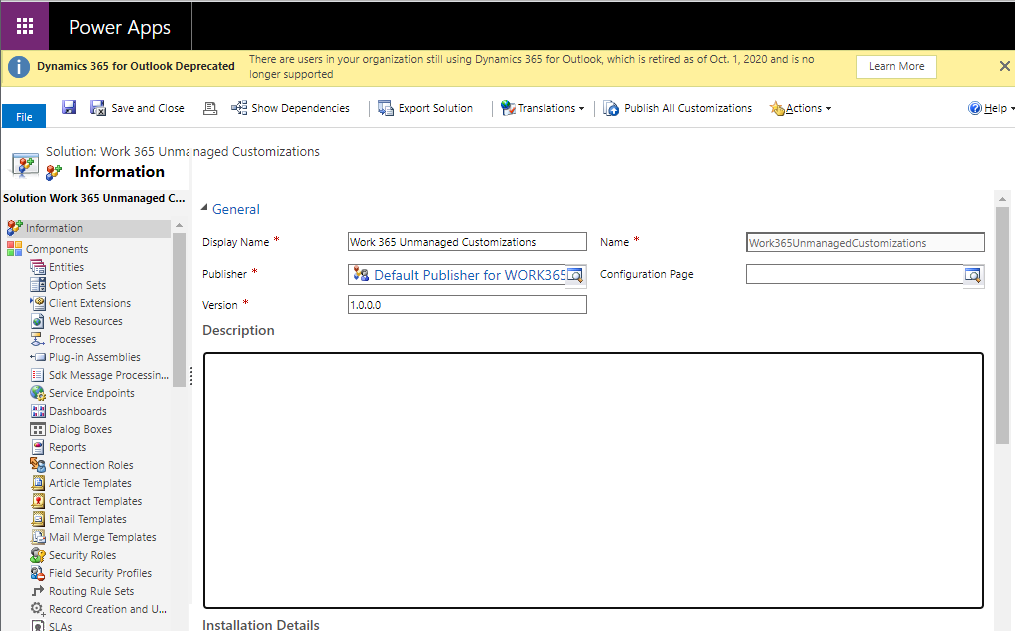Click the Processes icon
The image size is (1015, 631).
pos(38,339)
